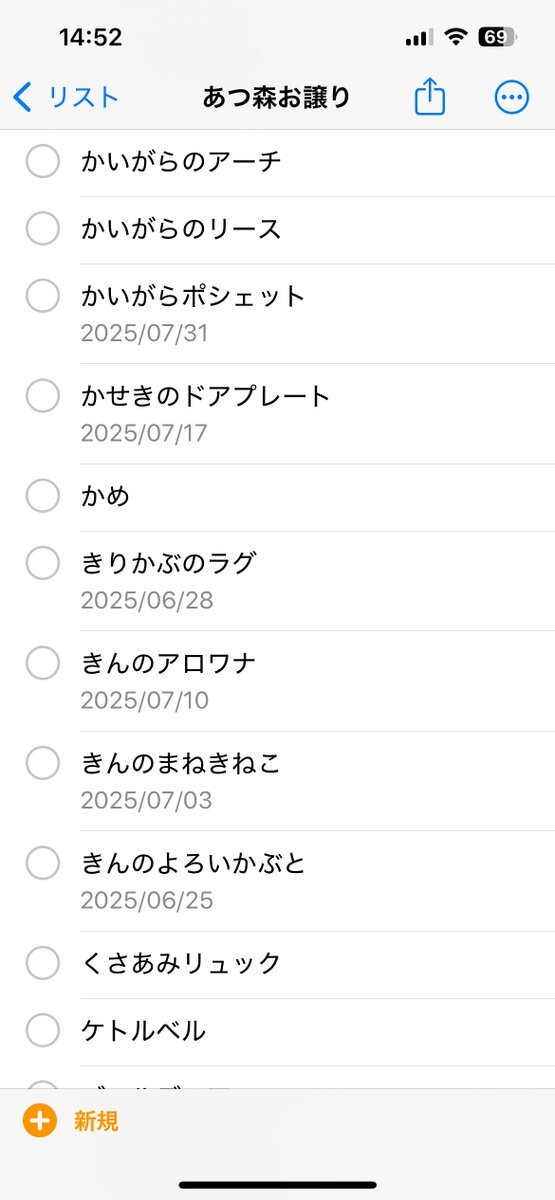Screen dimensions: 555x1200
Task: Tap the share icon in the header
Action: 430,96
